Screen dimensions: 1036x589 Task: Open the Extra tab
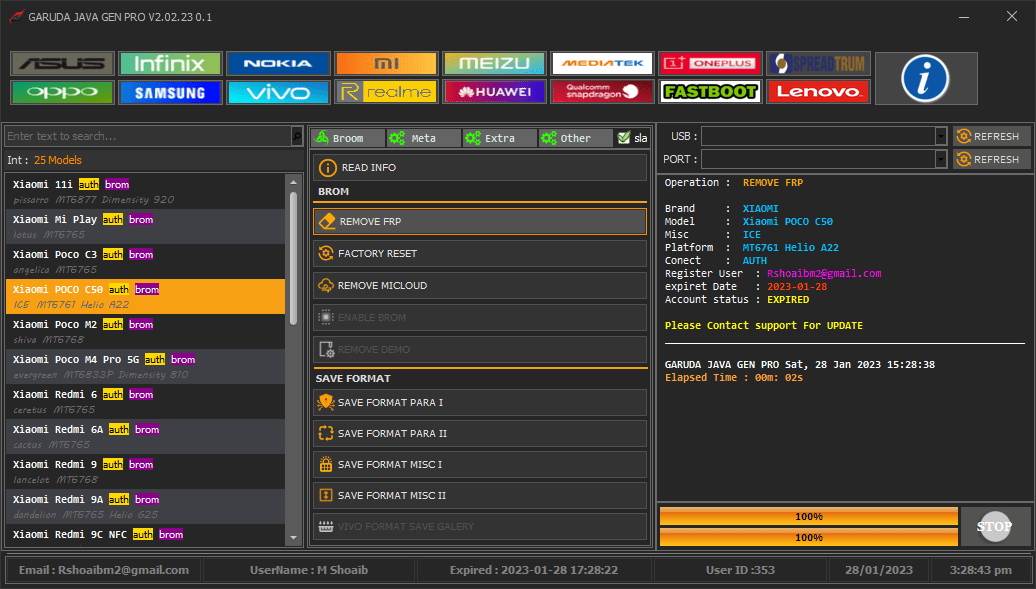tap(499, 138)
